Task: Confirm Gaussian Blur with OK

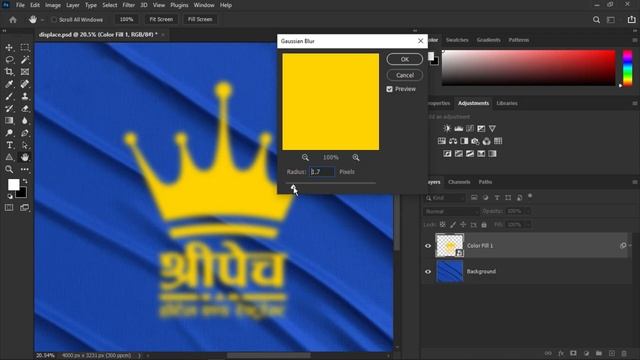Action: pyautogui.click(x=404, y=59)
